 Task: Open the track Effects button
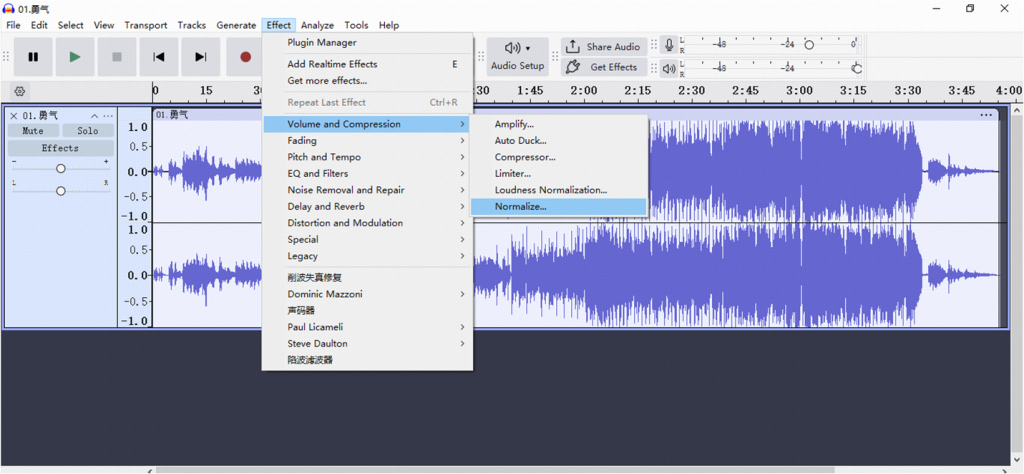[60, 148]
